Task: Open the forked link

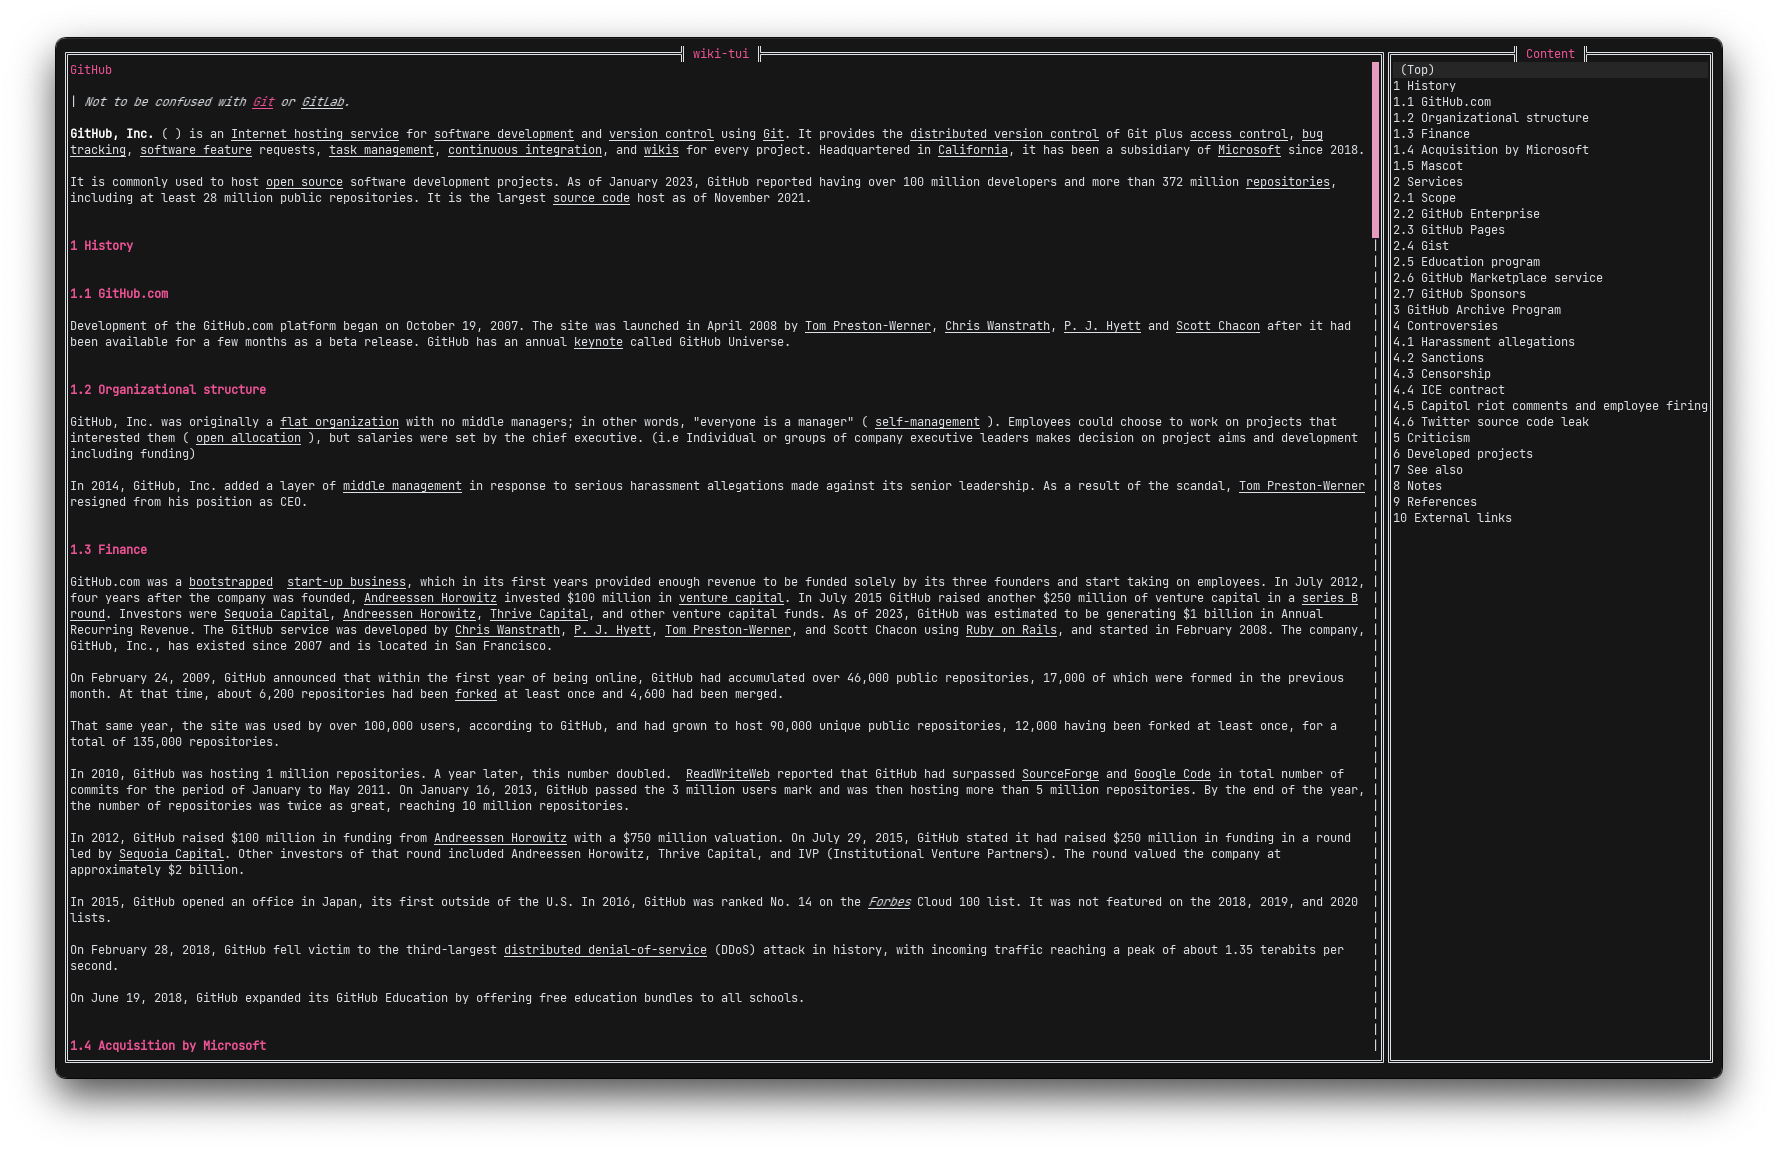Action: (x=476, y=694)
